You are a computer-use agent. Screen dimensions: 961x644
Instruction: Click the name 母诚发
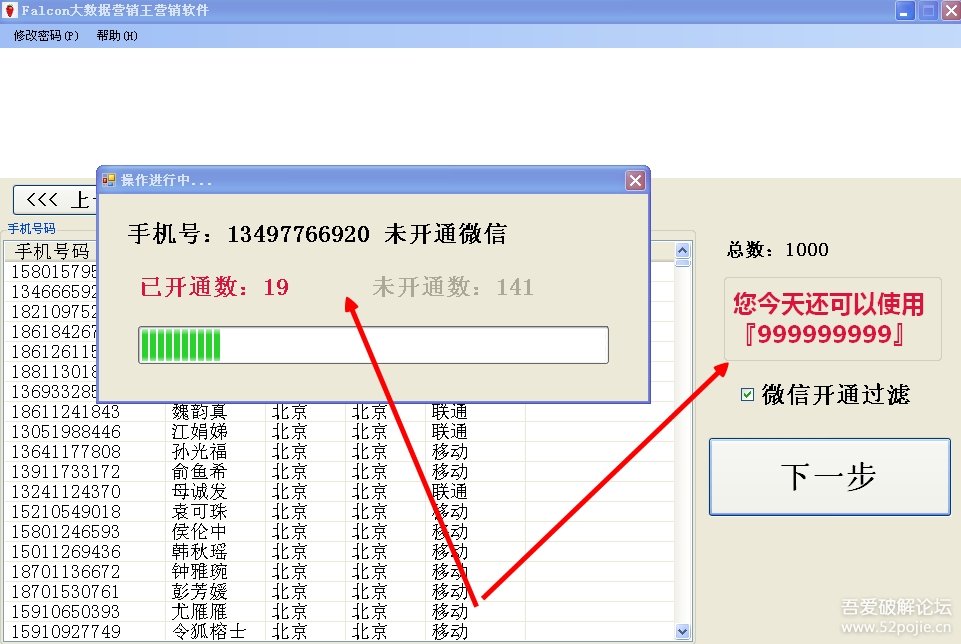[199, 491]
